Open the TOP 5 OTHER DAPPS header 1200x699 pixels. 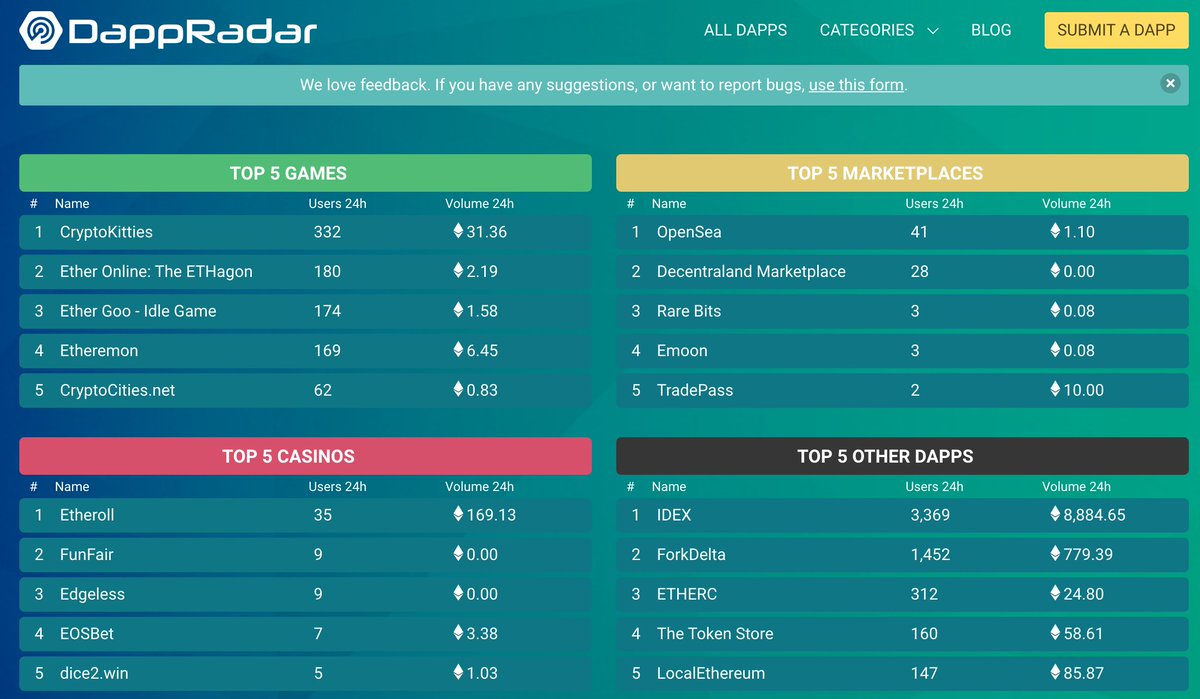coord(902,456)
